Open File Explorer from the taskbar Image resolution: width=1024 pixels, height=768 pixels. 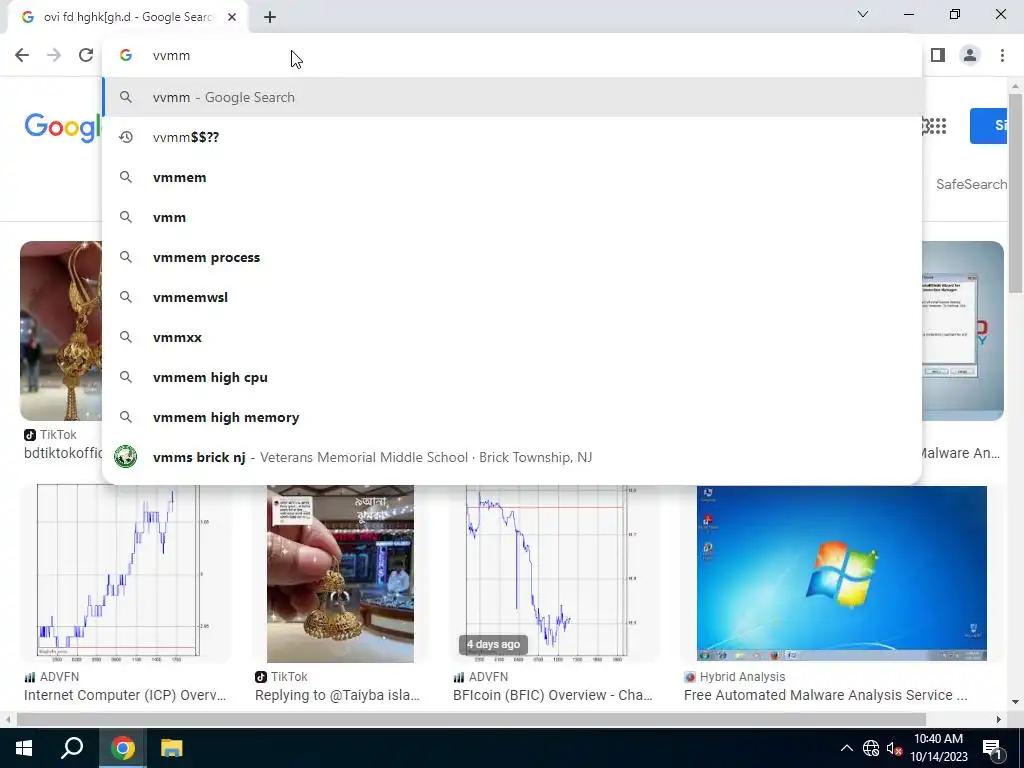172,748
